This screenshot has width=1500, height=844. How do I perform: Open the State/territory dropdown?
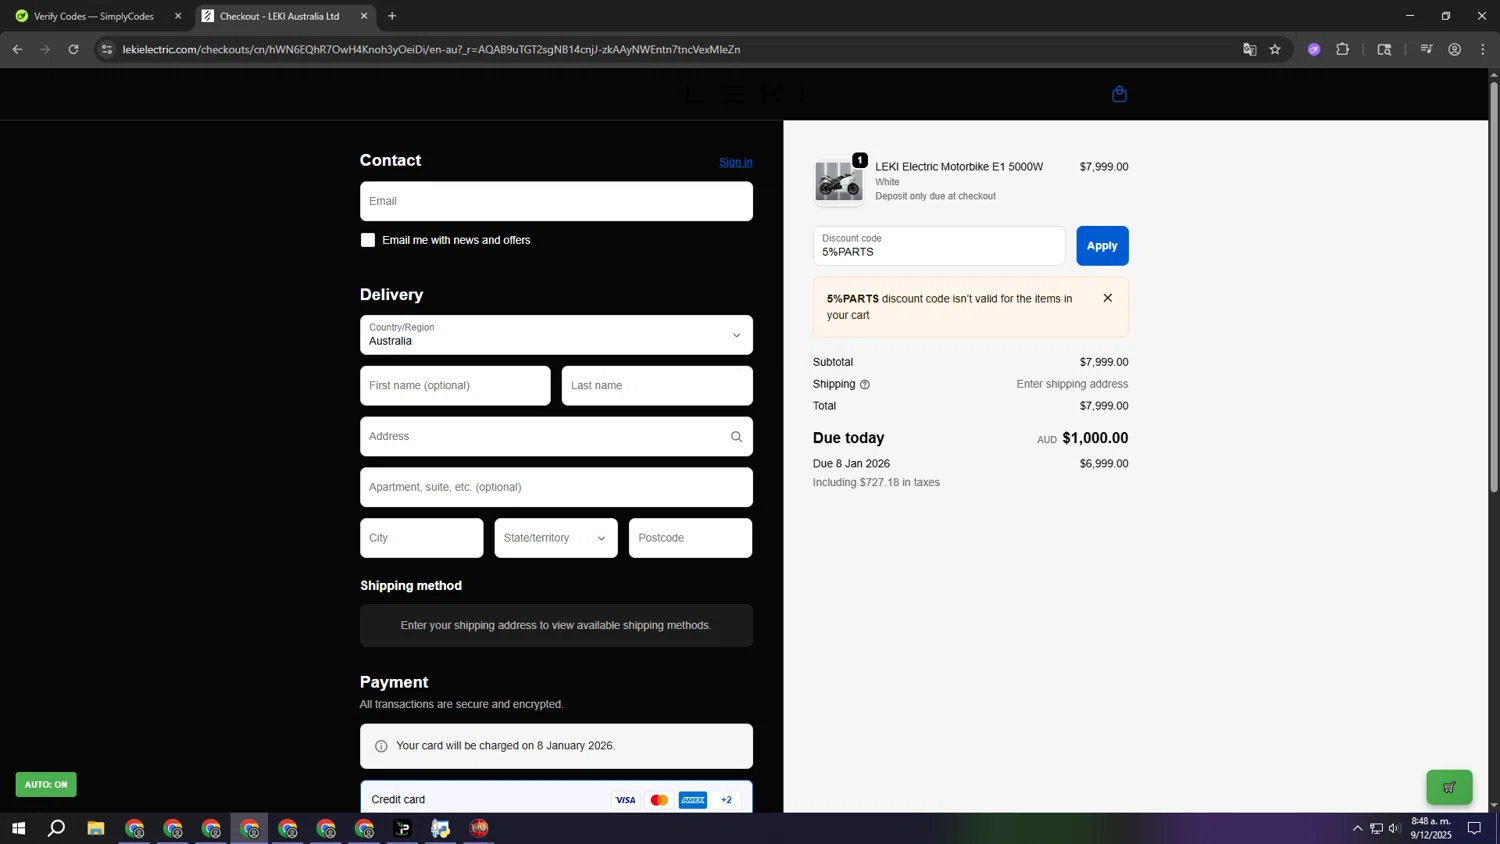pos(556,538)
